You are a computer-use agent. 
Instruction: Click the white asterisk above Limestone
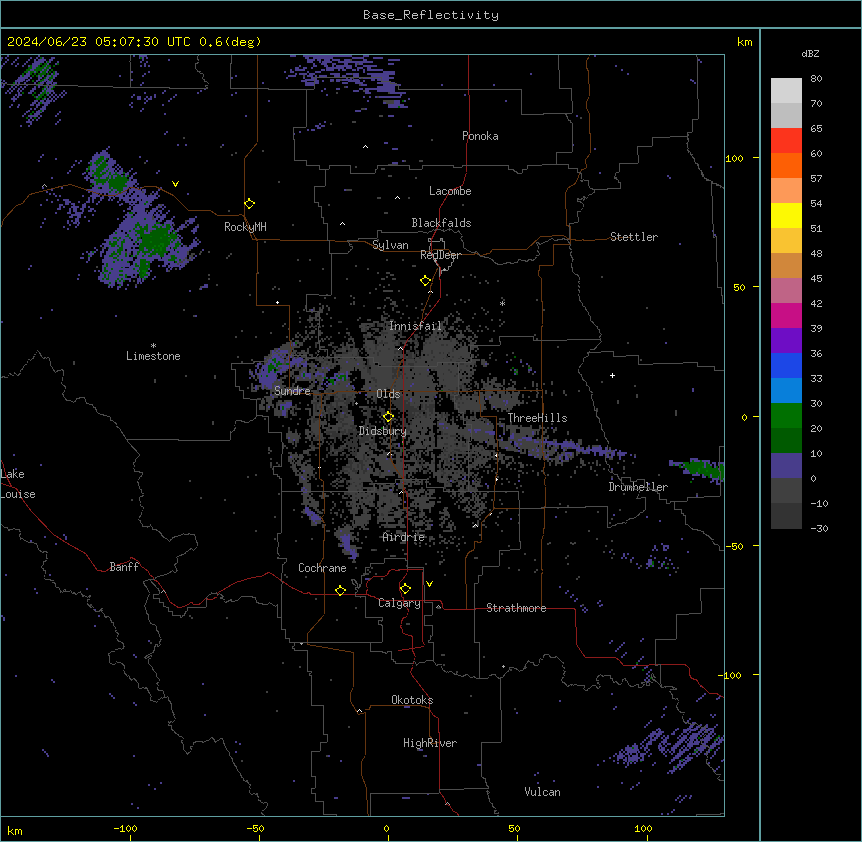(x=153, y=346)
